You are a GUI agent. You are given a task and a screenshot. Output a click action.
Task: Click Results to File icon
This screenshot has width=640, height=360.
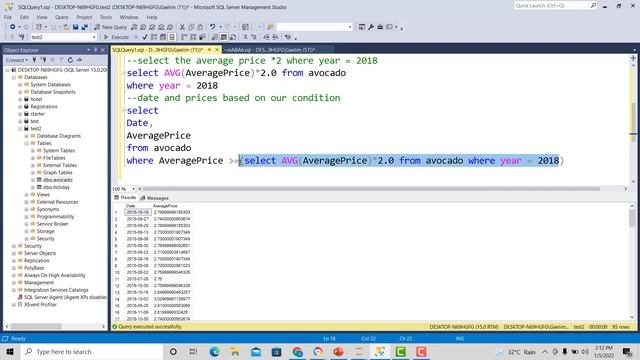[233, 37]
